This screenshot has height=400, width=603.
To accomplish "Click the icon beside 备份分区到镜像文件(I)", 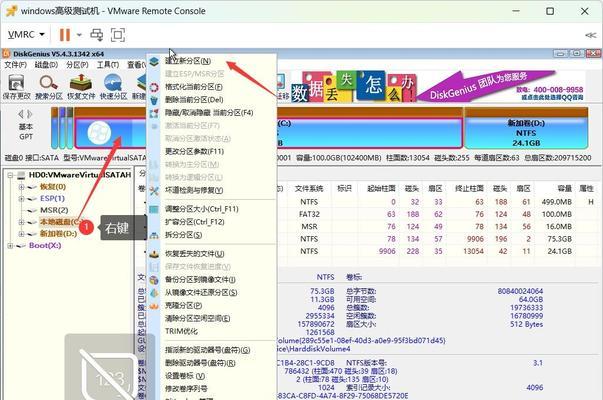I will coord(154,280).
